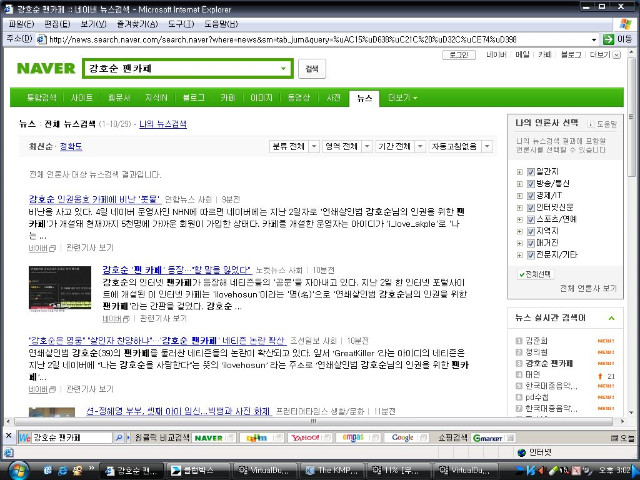Switch to the 통합검색 tab
This screenshot has width=640, height=480.
click(41, 98)
